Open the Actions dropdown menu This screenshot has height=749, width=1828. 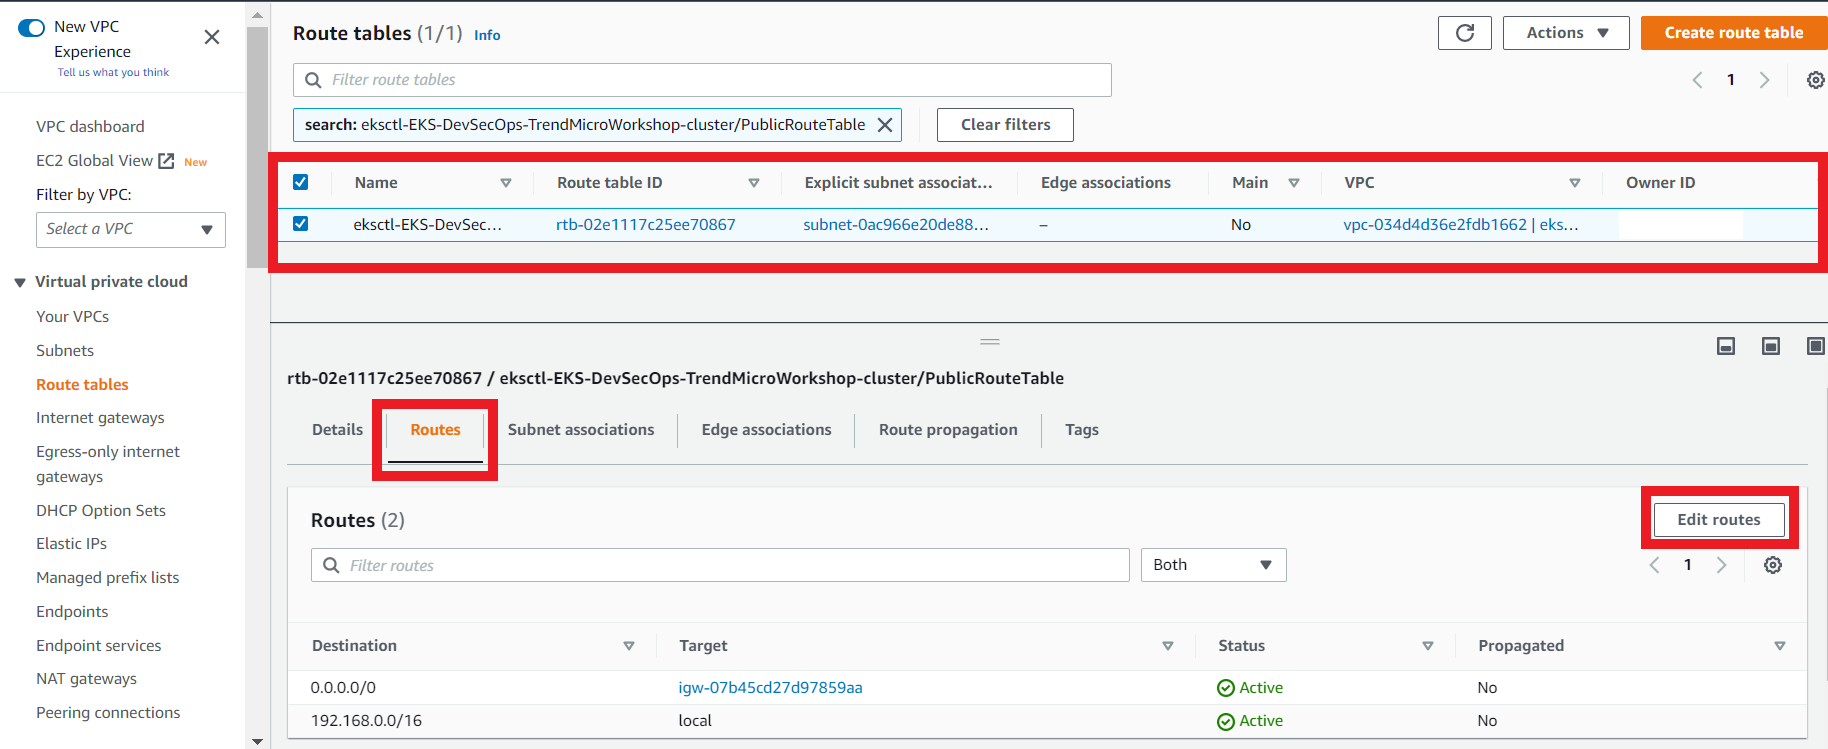[1566, 33]
